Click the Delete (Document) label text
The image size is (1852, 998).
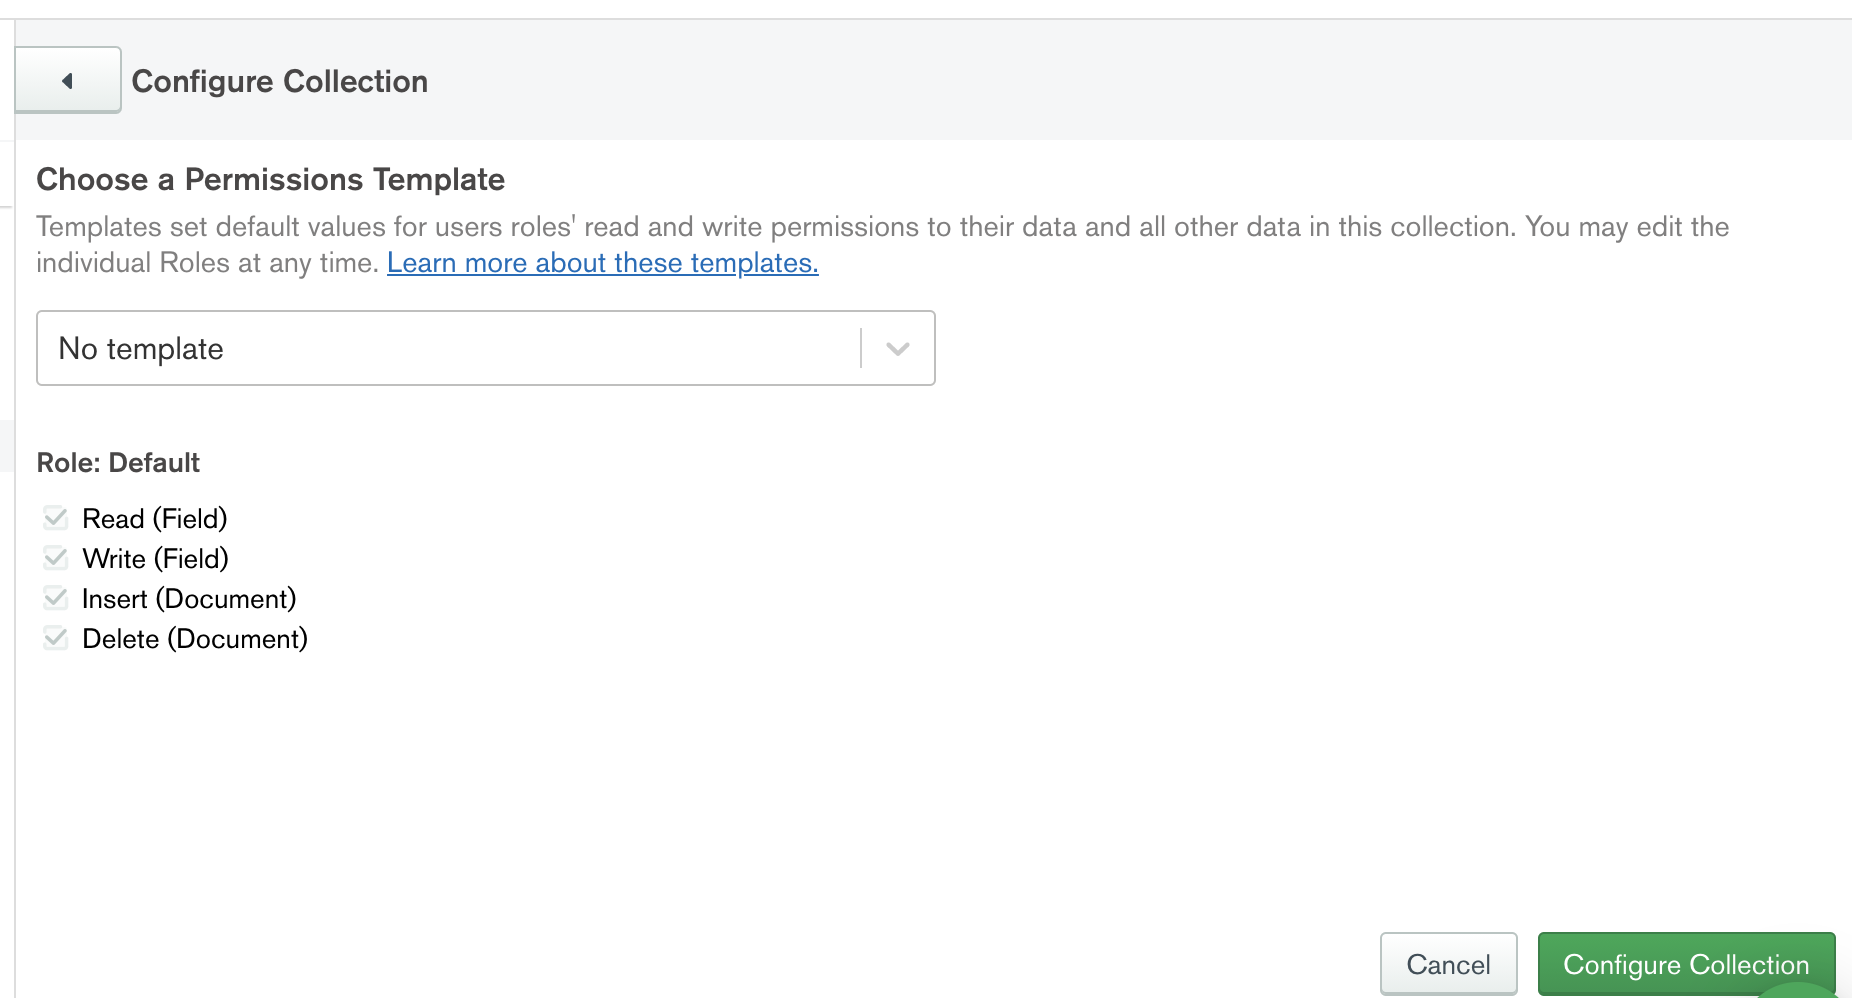point(195,639)
